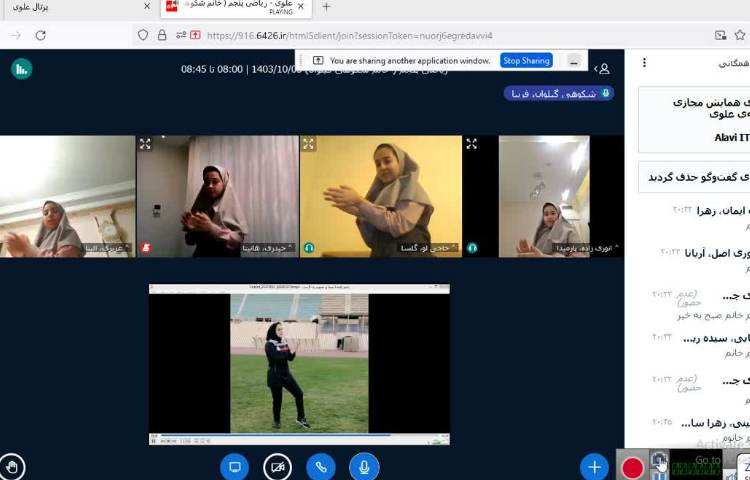Image resolution: width=750 pixels, height=480 pixels.
Task: Click the red muted icon on second webcam
Action: 146,248
